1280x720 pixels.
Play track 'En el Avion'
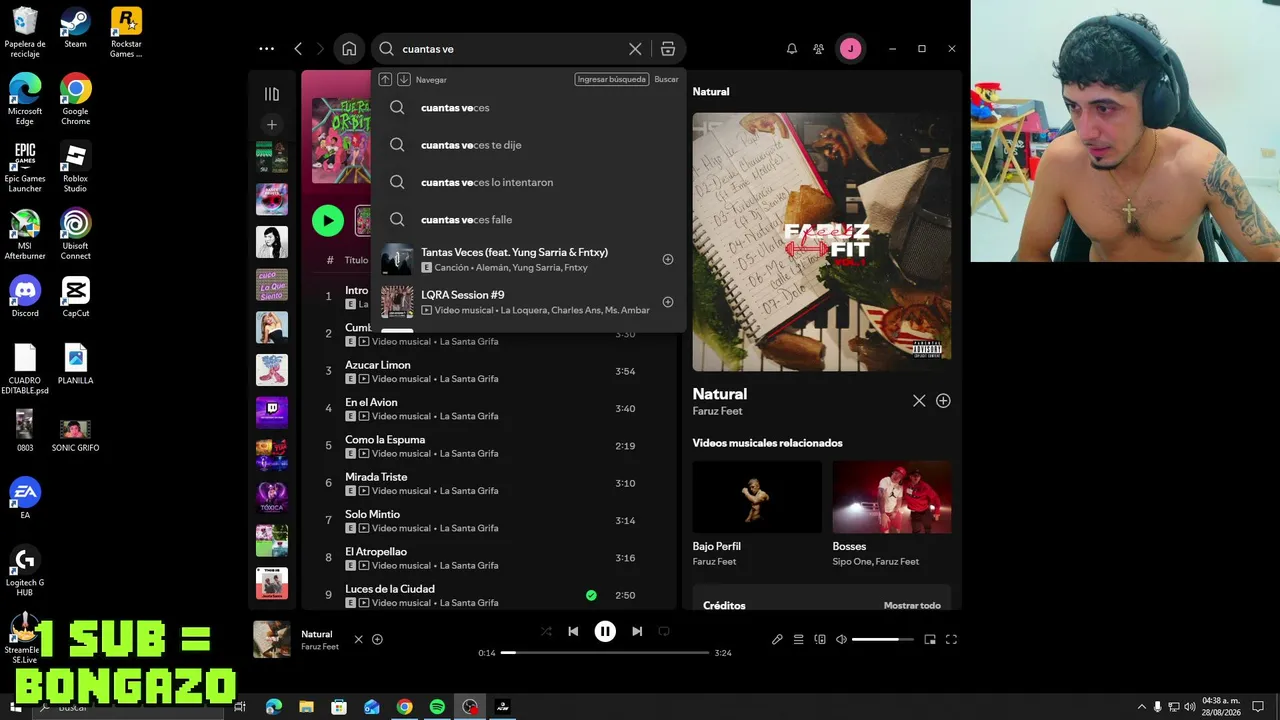[x=371, y=402]
